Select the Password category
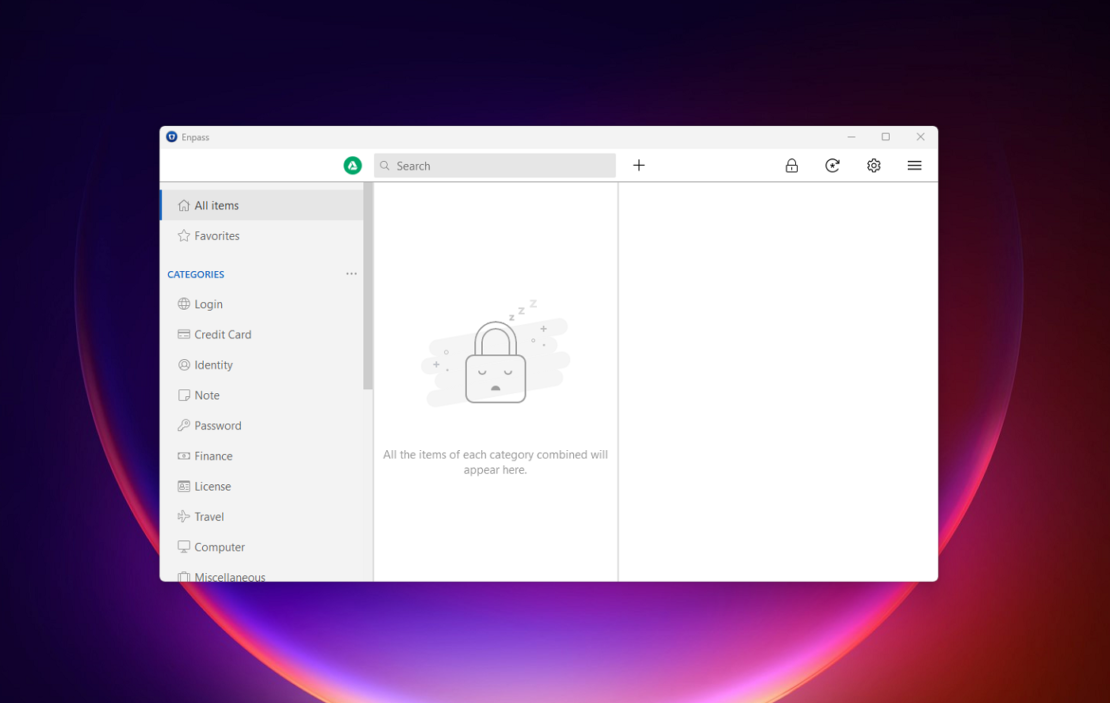This screenshot has width=1110, height=703. [x=217, y=426]
